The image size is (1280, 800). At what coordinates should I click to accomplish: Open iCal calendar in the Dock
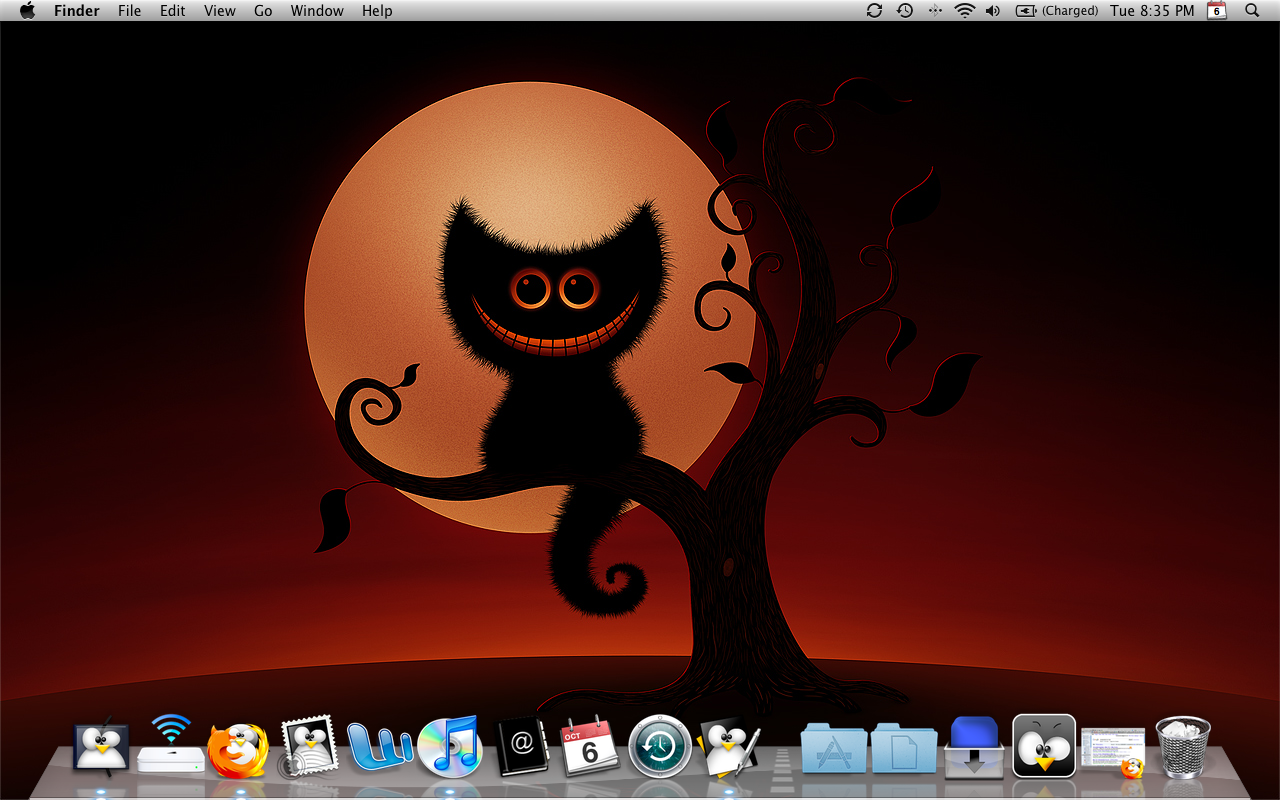coord(590,746)
